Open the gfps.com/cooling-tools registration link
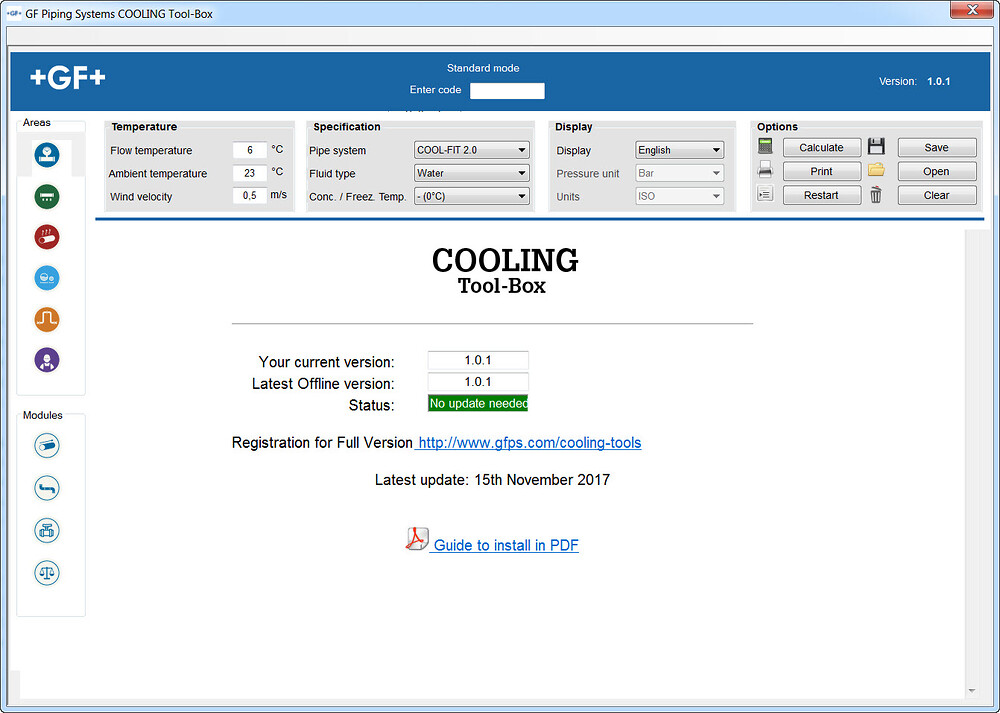The image size is (1000, 713). click(529, 443)
